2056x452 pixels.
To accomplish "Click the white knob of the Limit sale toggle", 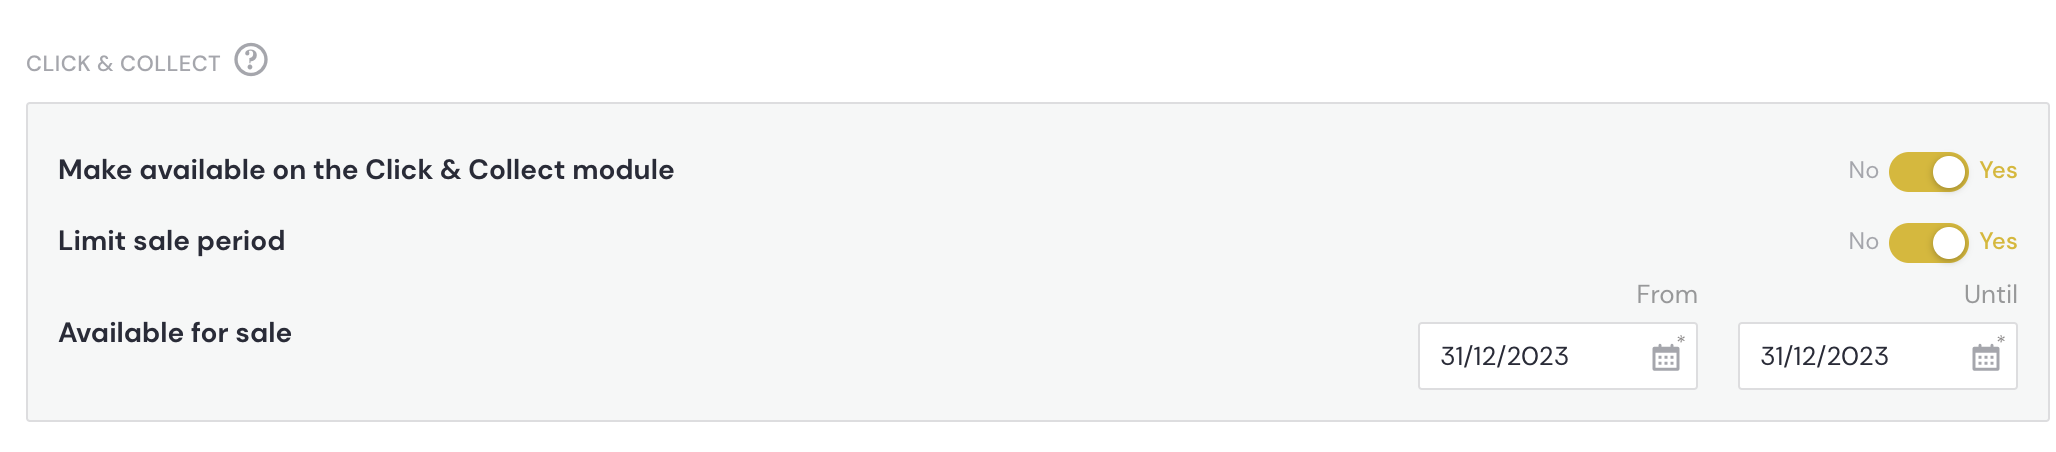I will coord(1948,243).
